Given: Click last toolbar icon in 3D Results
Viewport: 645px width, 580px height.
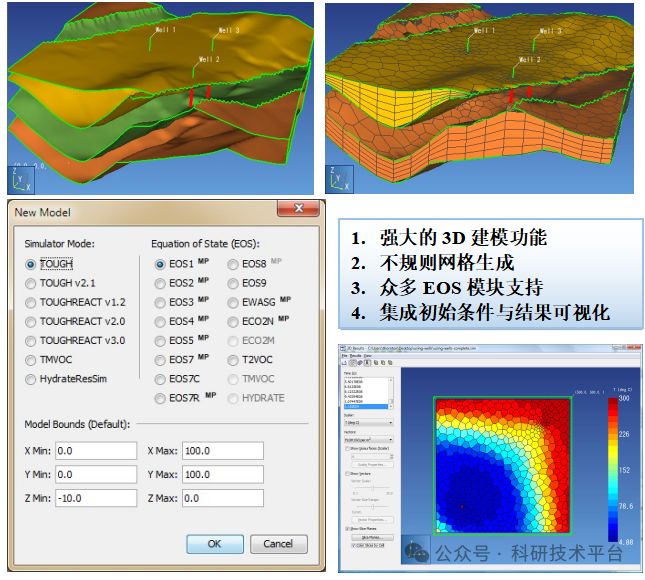Looking at the screenshot, I should (x=390, y=363).
